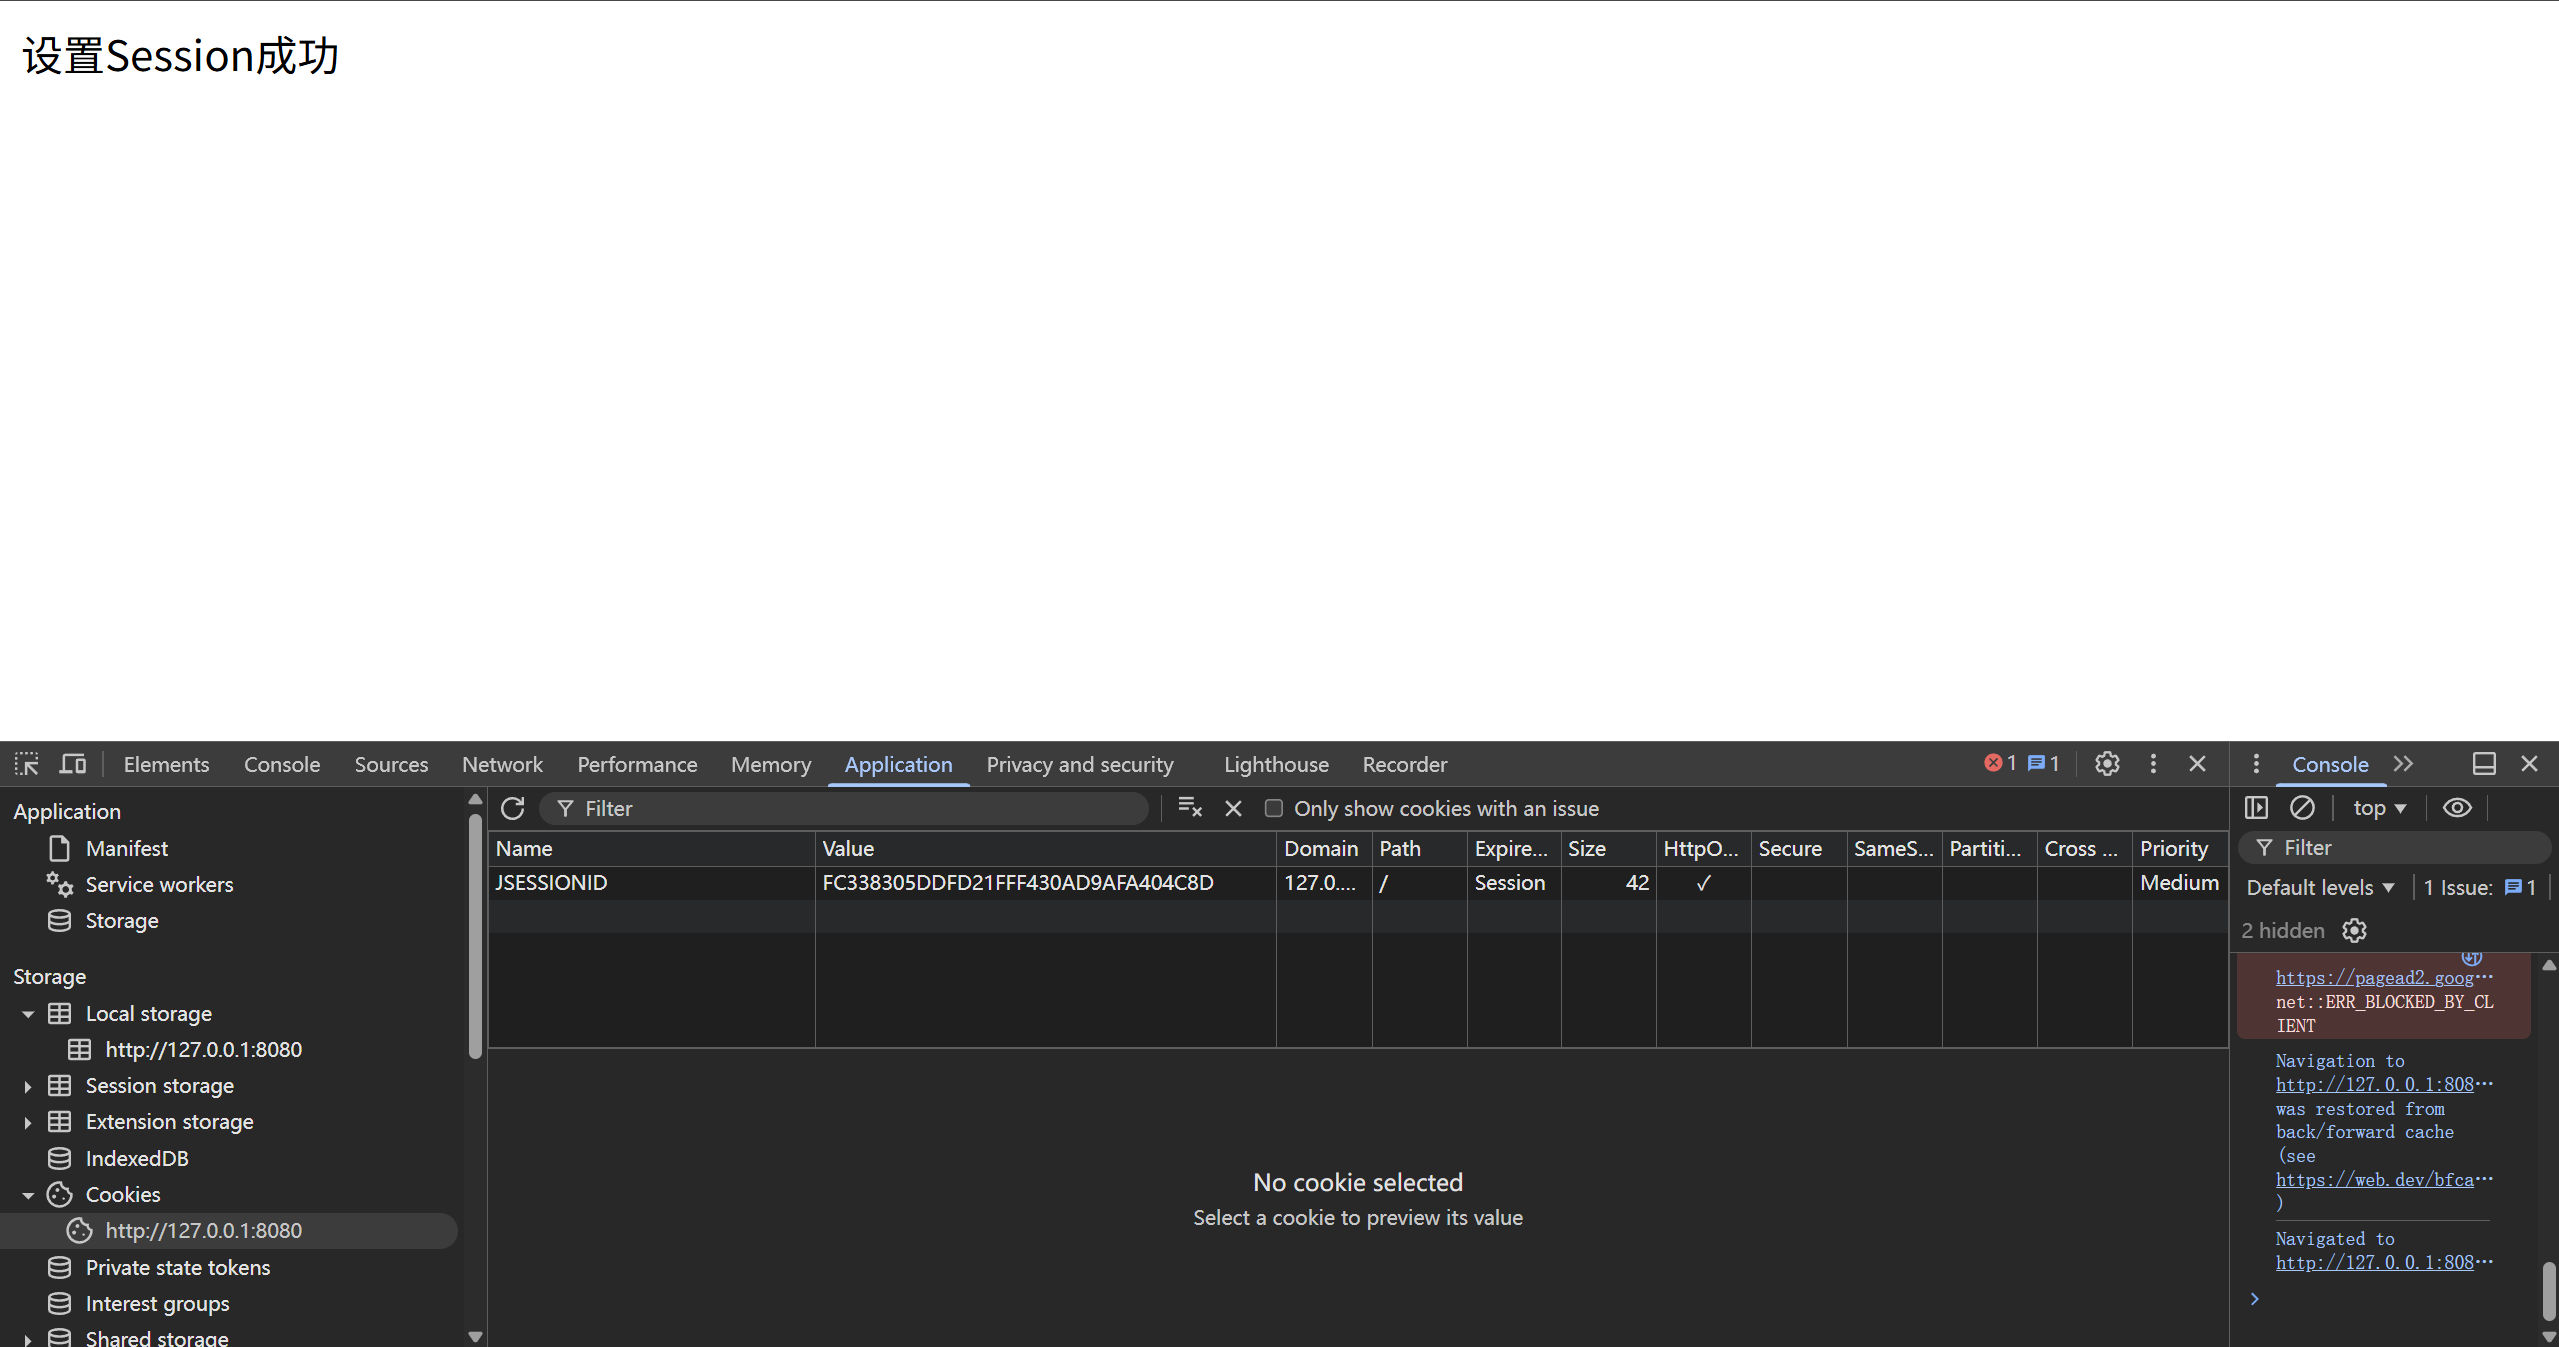
Task: Open the Default levels dropdown
Action: (x=2320, y=888)
